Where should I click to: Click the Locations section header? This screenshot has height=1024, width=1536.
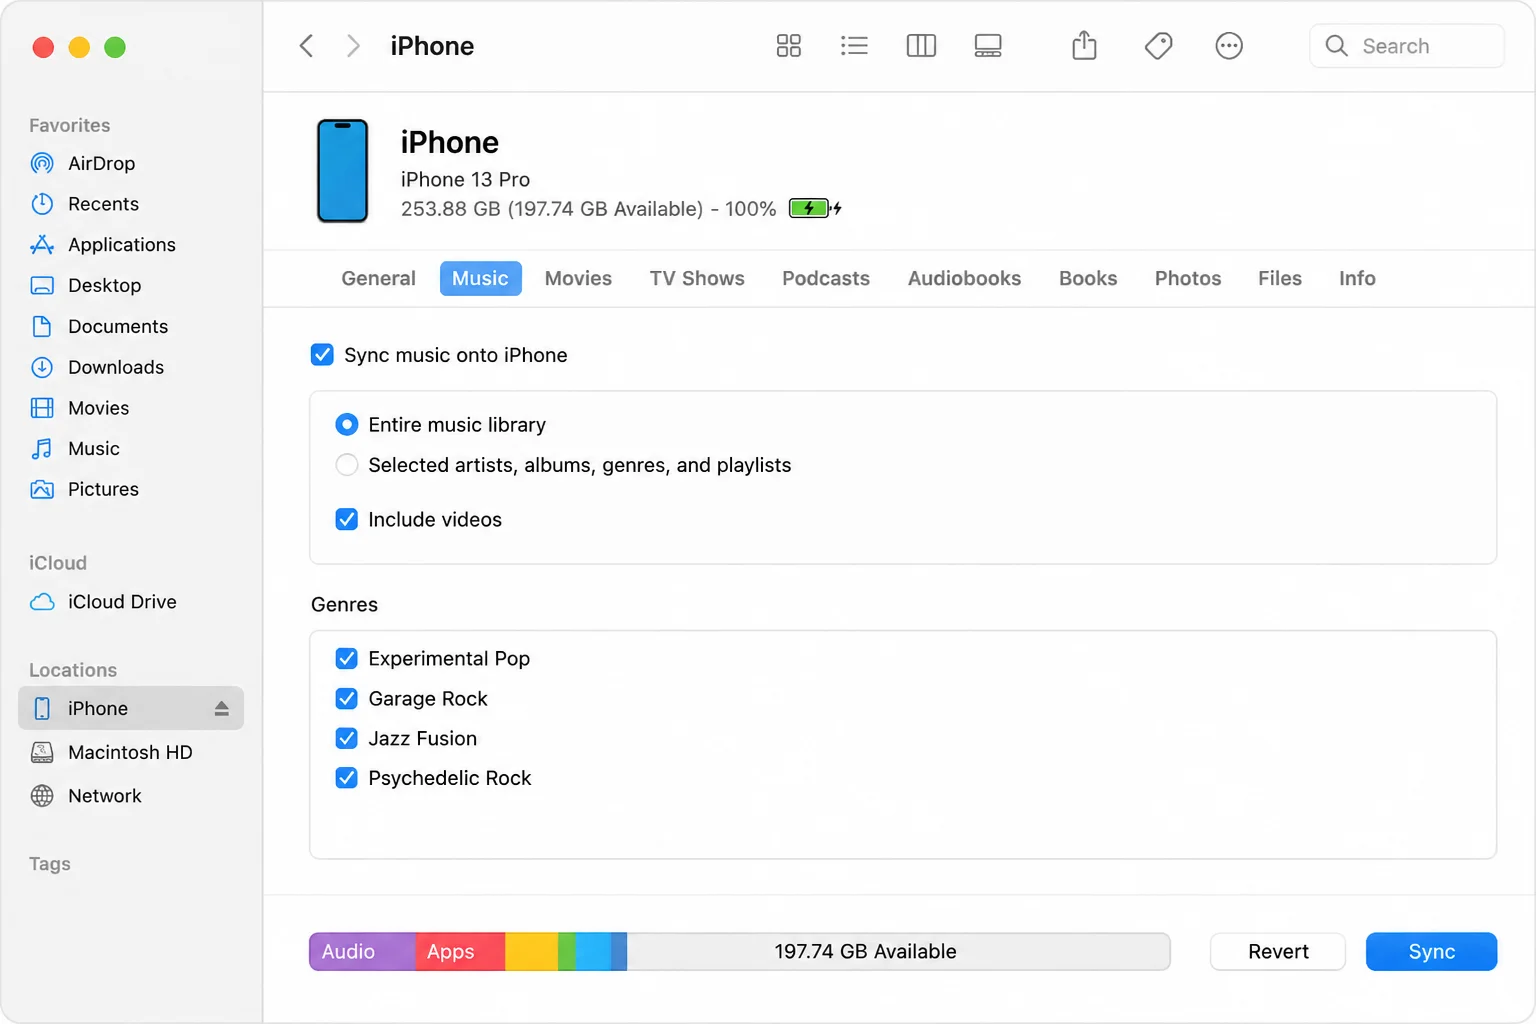coord(73,671)
